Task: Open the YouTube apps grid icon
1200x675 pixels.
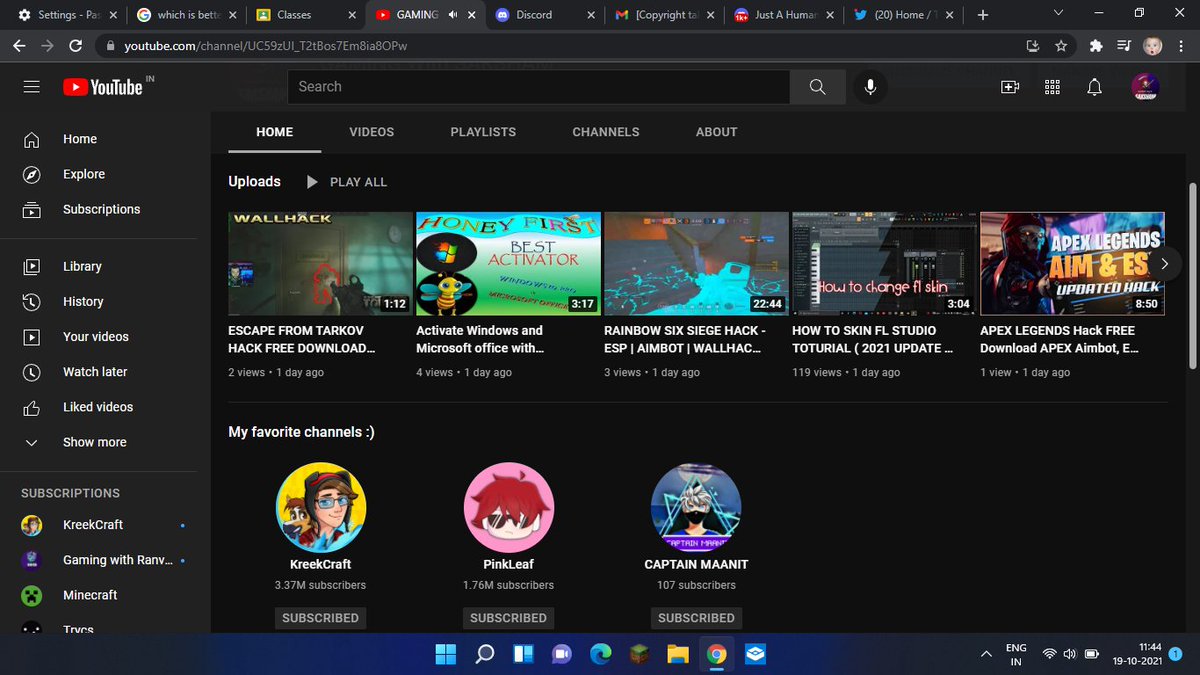Action: click(x=1052, y=87)
